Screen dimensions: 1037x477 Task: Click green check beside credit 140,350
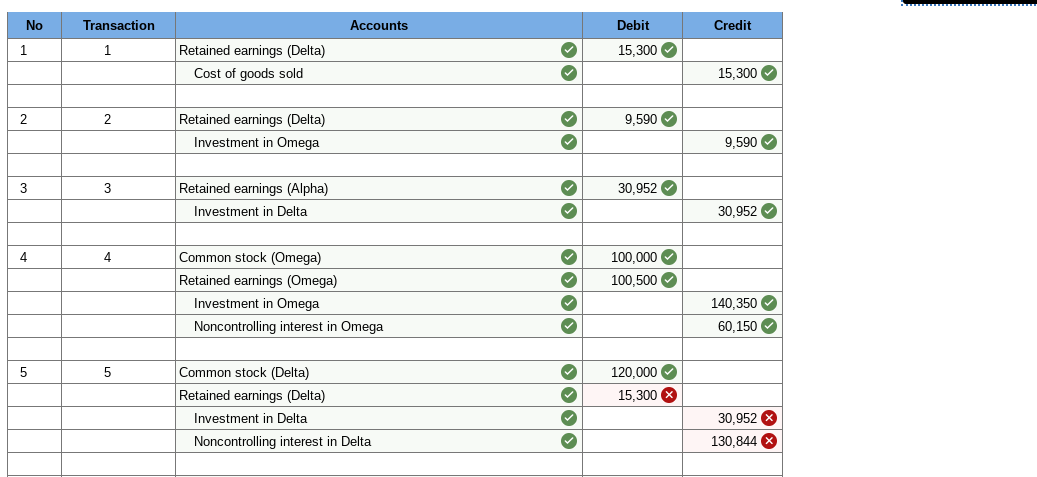(x=768, y=303)
